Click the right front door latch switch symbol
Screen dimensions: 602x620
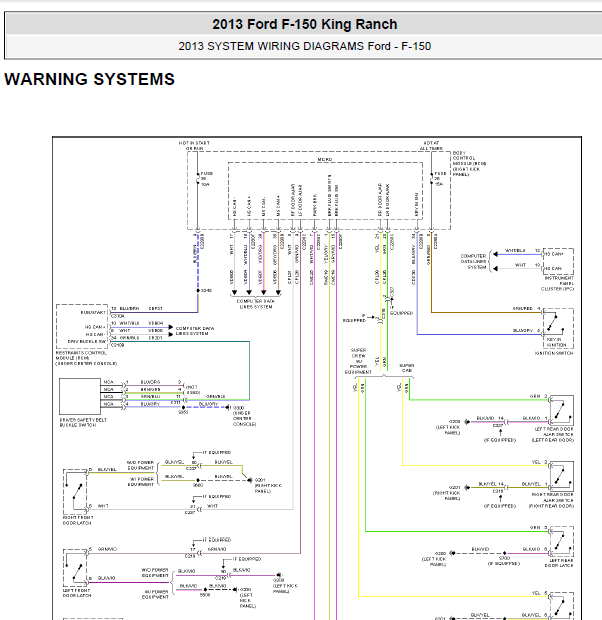pyautogui.click(x=75, y=491)
